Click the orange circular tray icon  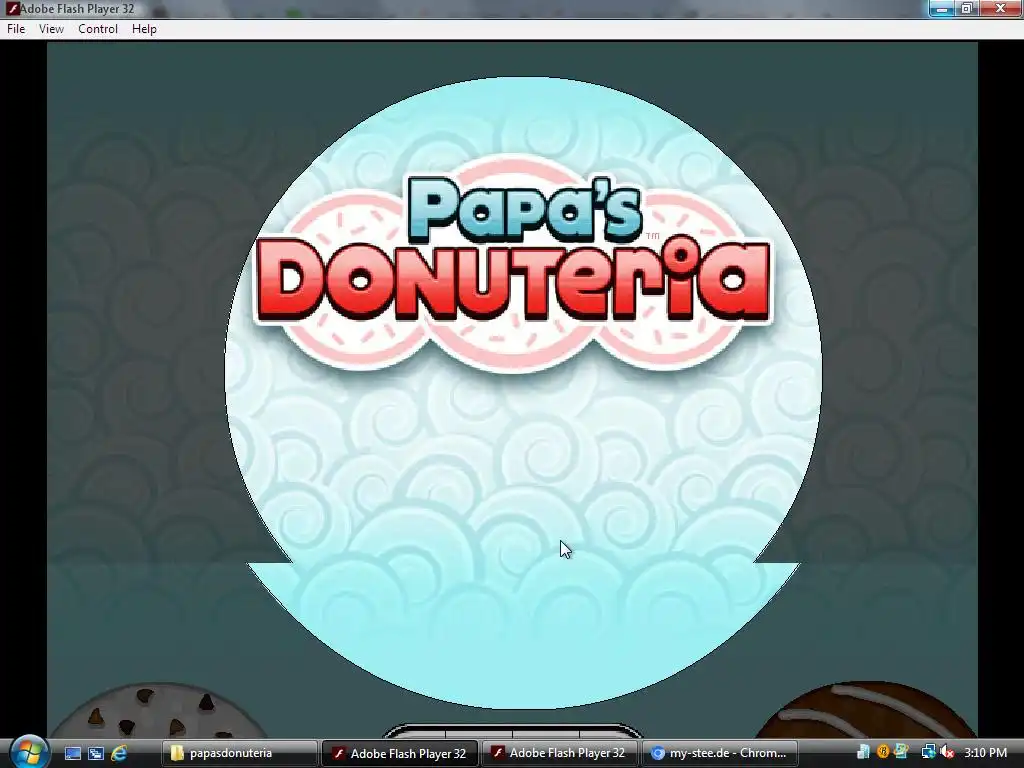click(883, 752)
